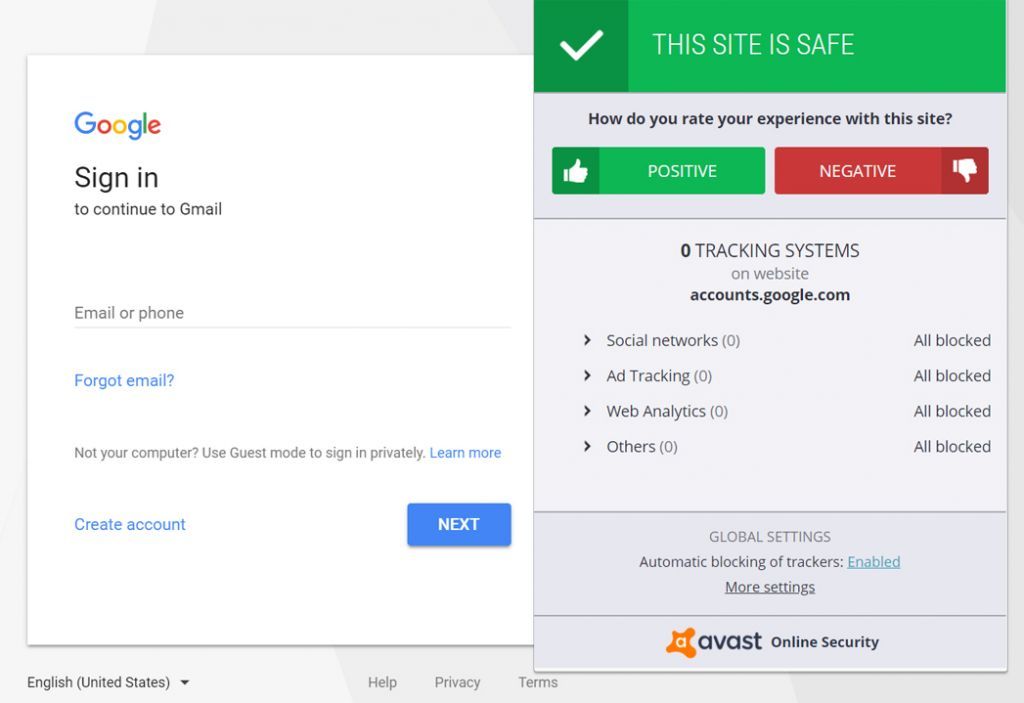Click the GLOBAL SETTINGS label
This screenshot has height=703, width=1024.
click(770, 537)
